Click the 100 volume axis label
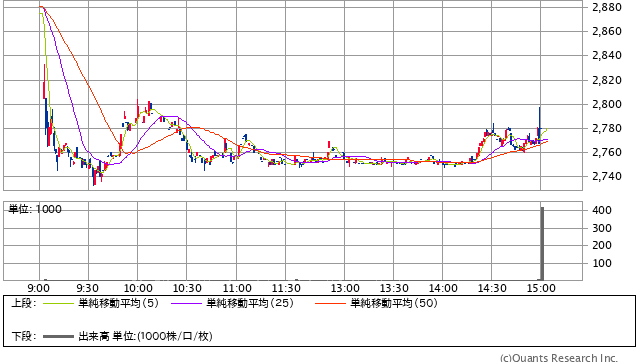 602,264
